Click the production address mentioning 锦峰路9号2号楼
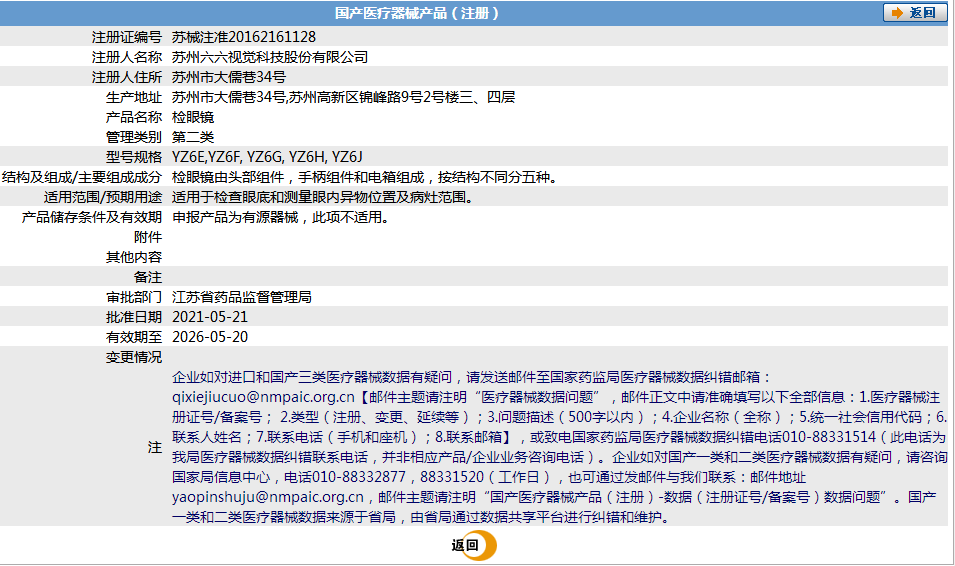Screen dimensions: 955x566 [344, 97]
